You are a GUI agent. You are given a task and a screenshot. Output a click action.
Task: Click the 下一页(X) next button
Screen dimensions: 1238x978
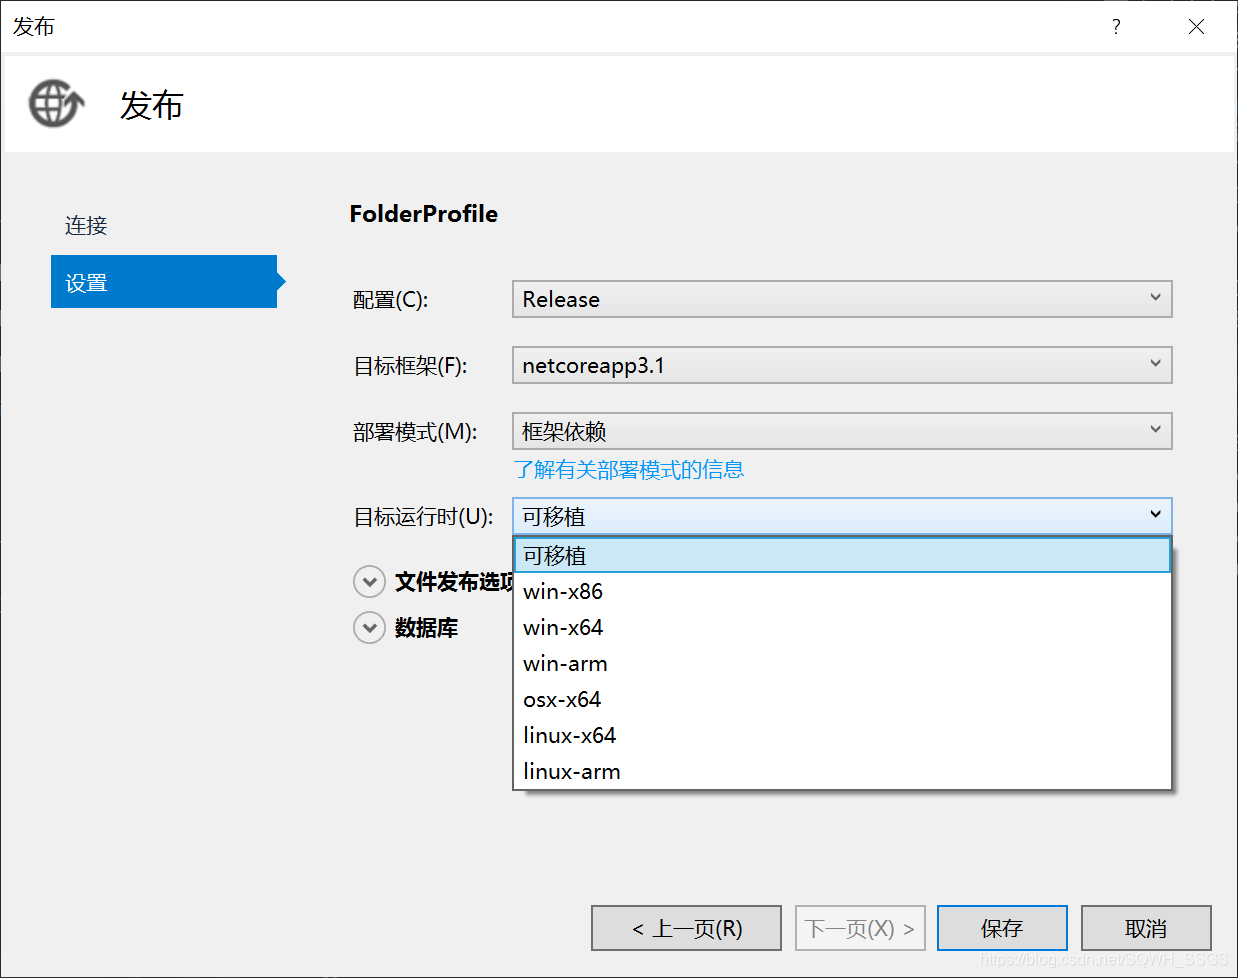tap(860, 928)
